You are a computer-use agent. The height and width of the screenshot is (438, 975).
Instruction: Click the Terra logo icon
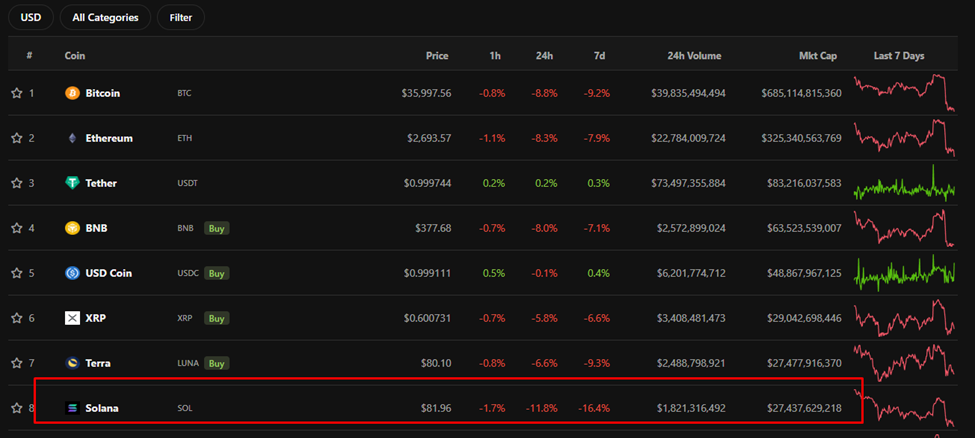(72, 363)
